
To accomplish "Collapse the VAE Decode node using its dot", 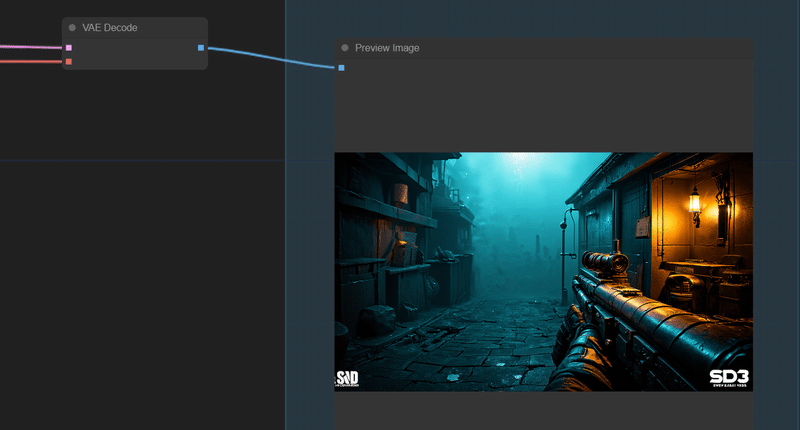I will coord(72,28).
